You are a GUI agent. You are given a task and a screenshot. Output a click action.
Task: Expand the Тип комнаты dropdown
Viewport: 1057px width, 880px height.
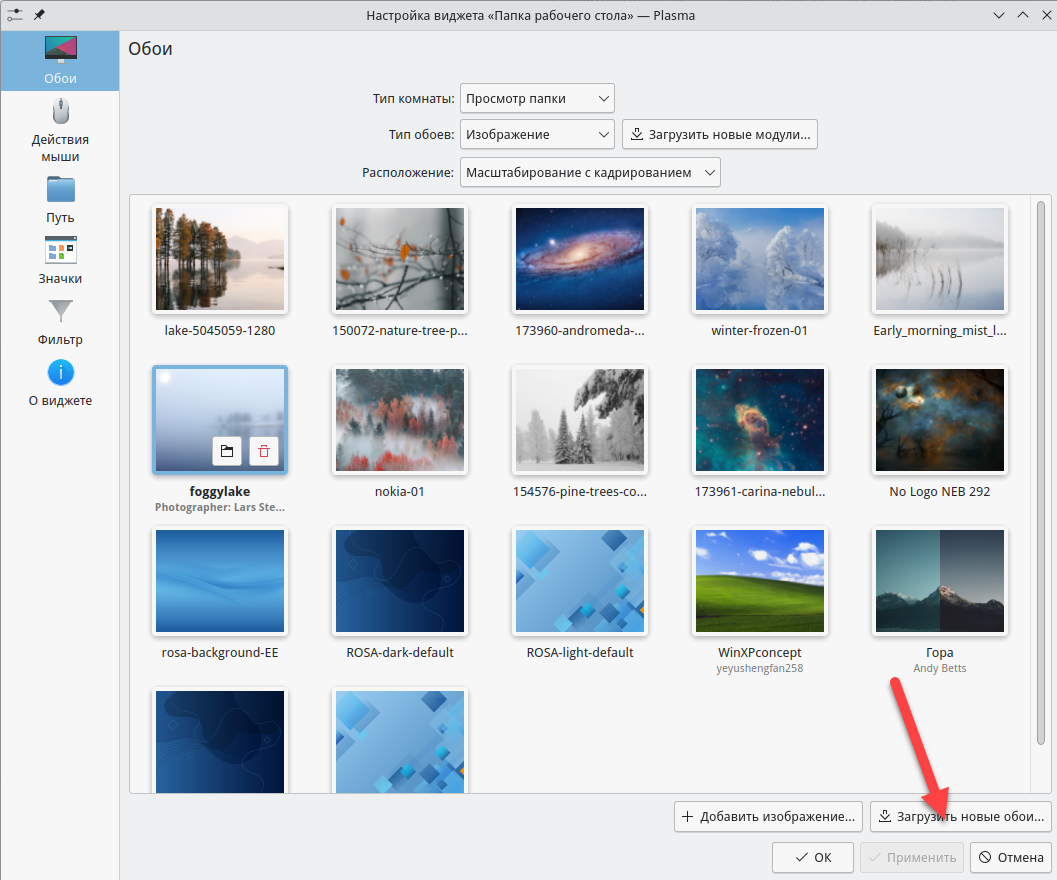pos(537,98)
